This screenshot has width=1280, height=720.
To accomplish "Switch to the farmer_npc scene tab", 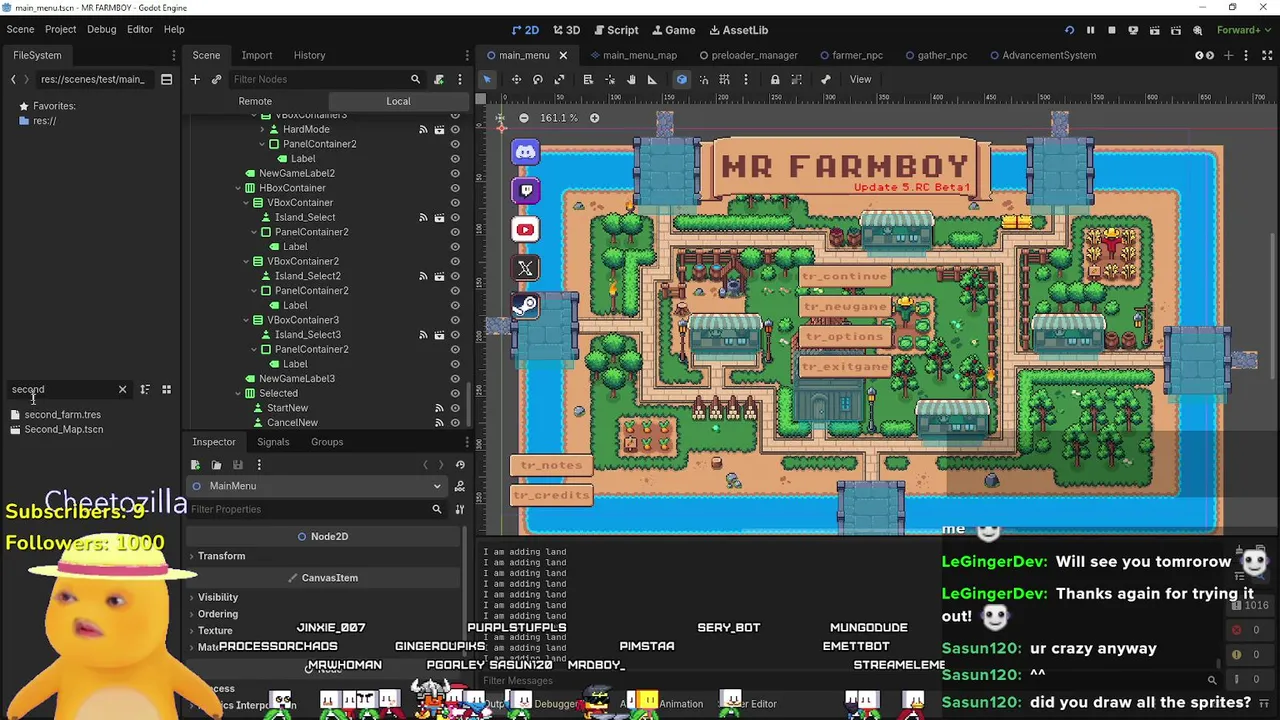I will [850, 55].
